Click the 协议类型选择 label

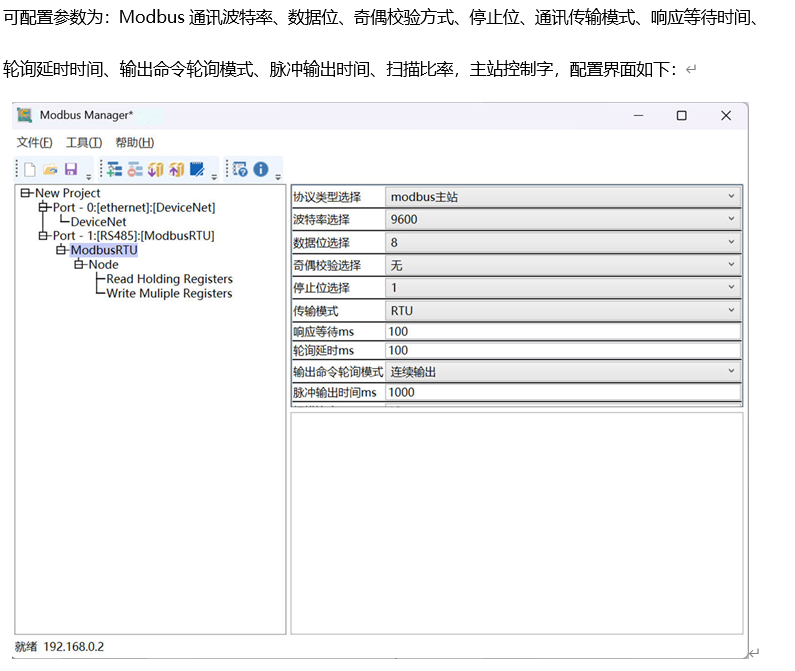(327, 197)
